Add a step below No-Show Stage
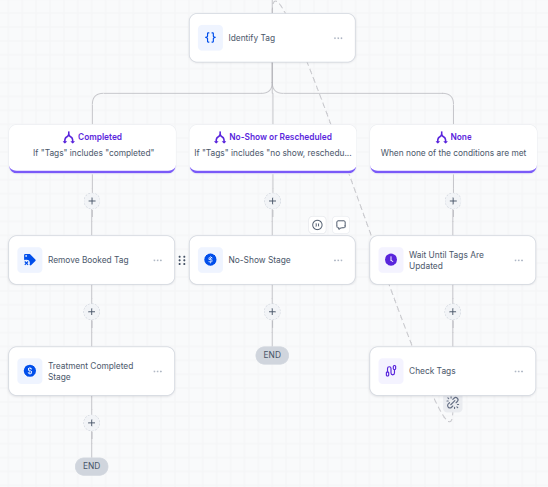Screen dimensions: 548x487 click(x=272, y=311)
